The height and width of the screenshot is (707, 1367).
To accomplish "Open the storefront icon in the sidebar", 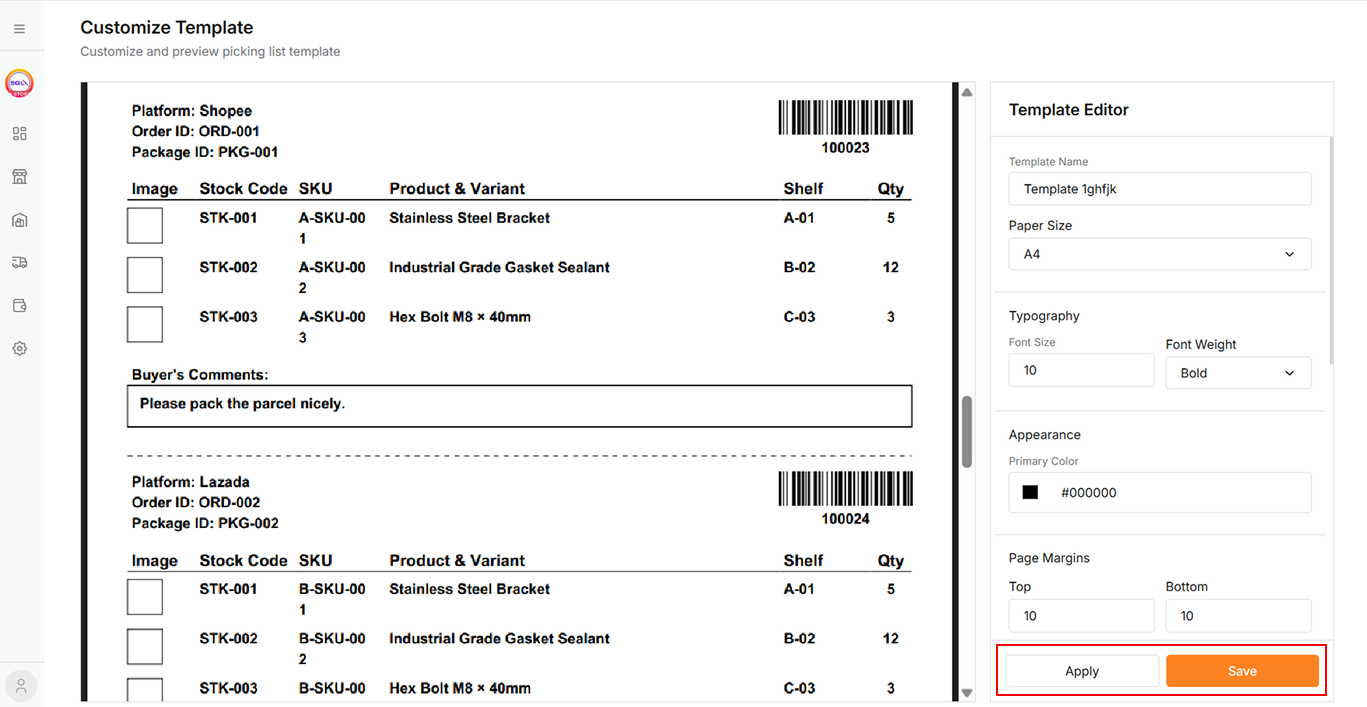I will click(19, 177).
